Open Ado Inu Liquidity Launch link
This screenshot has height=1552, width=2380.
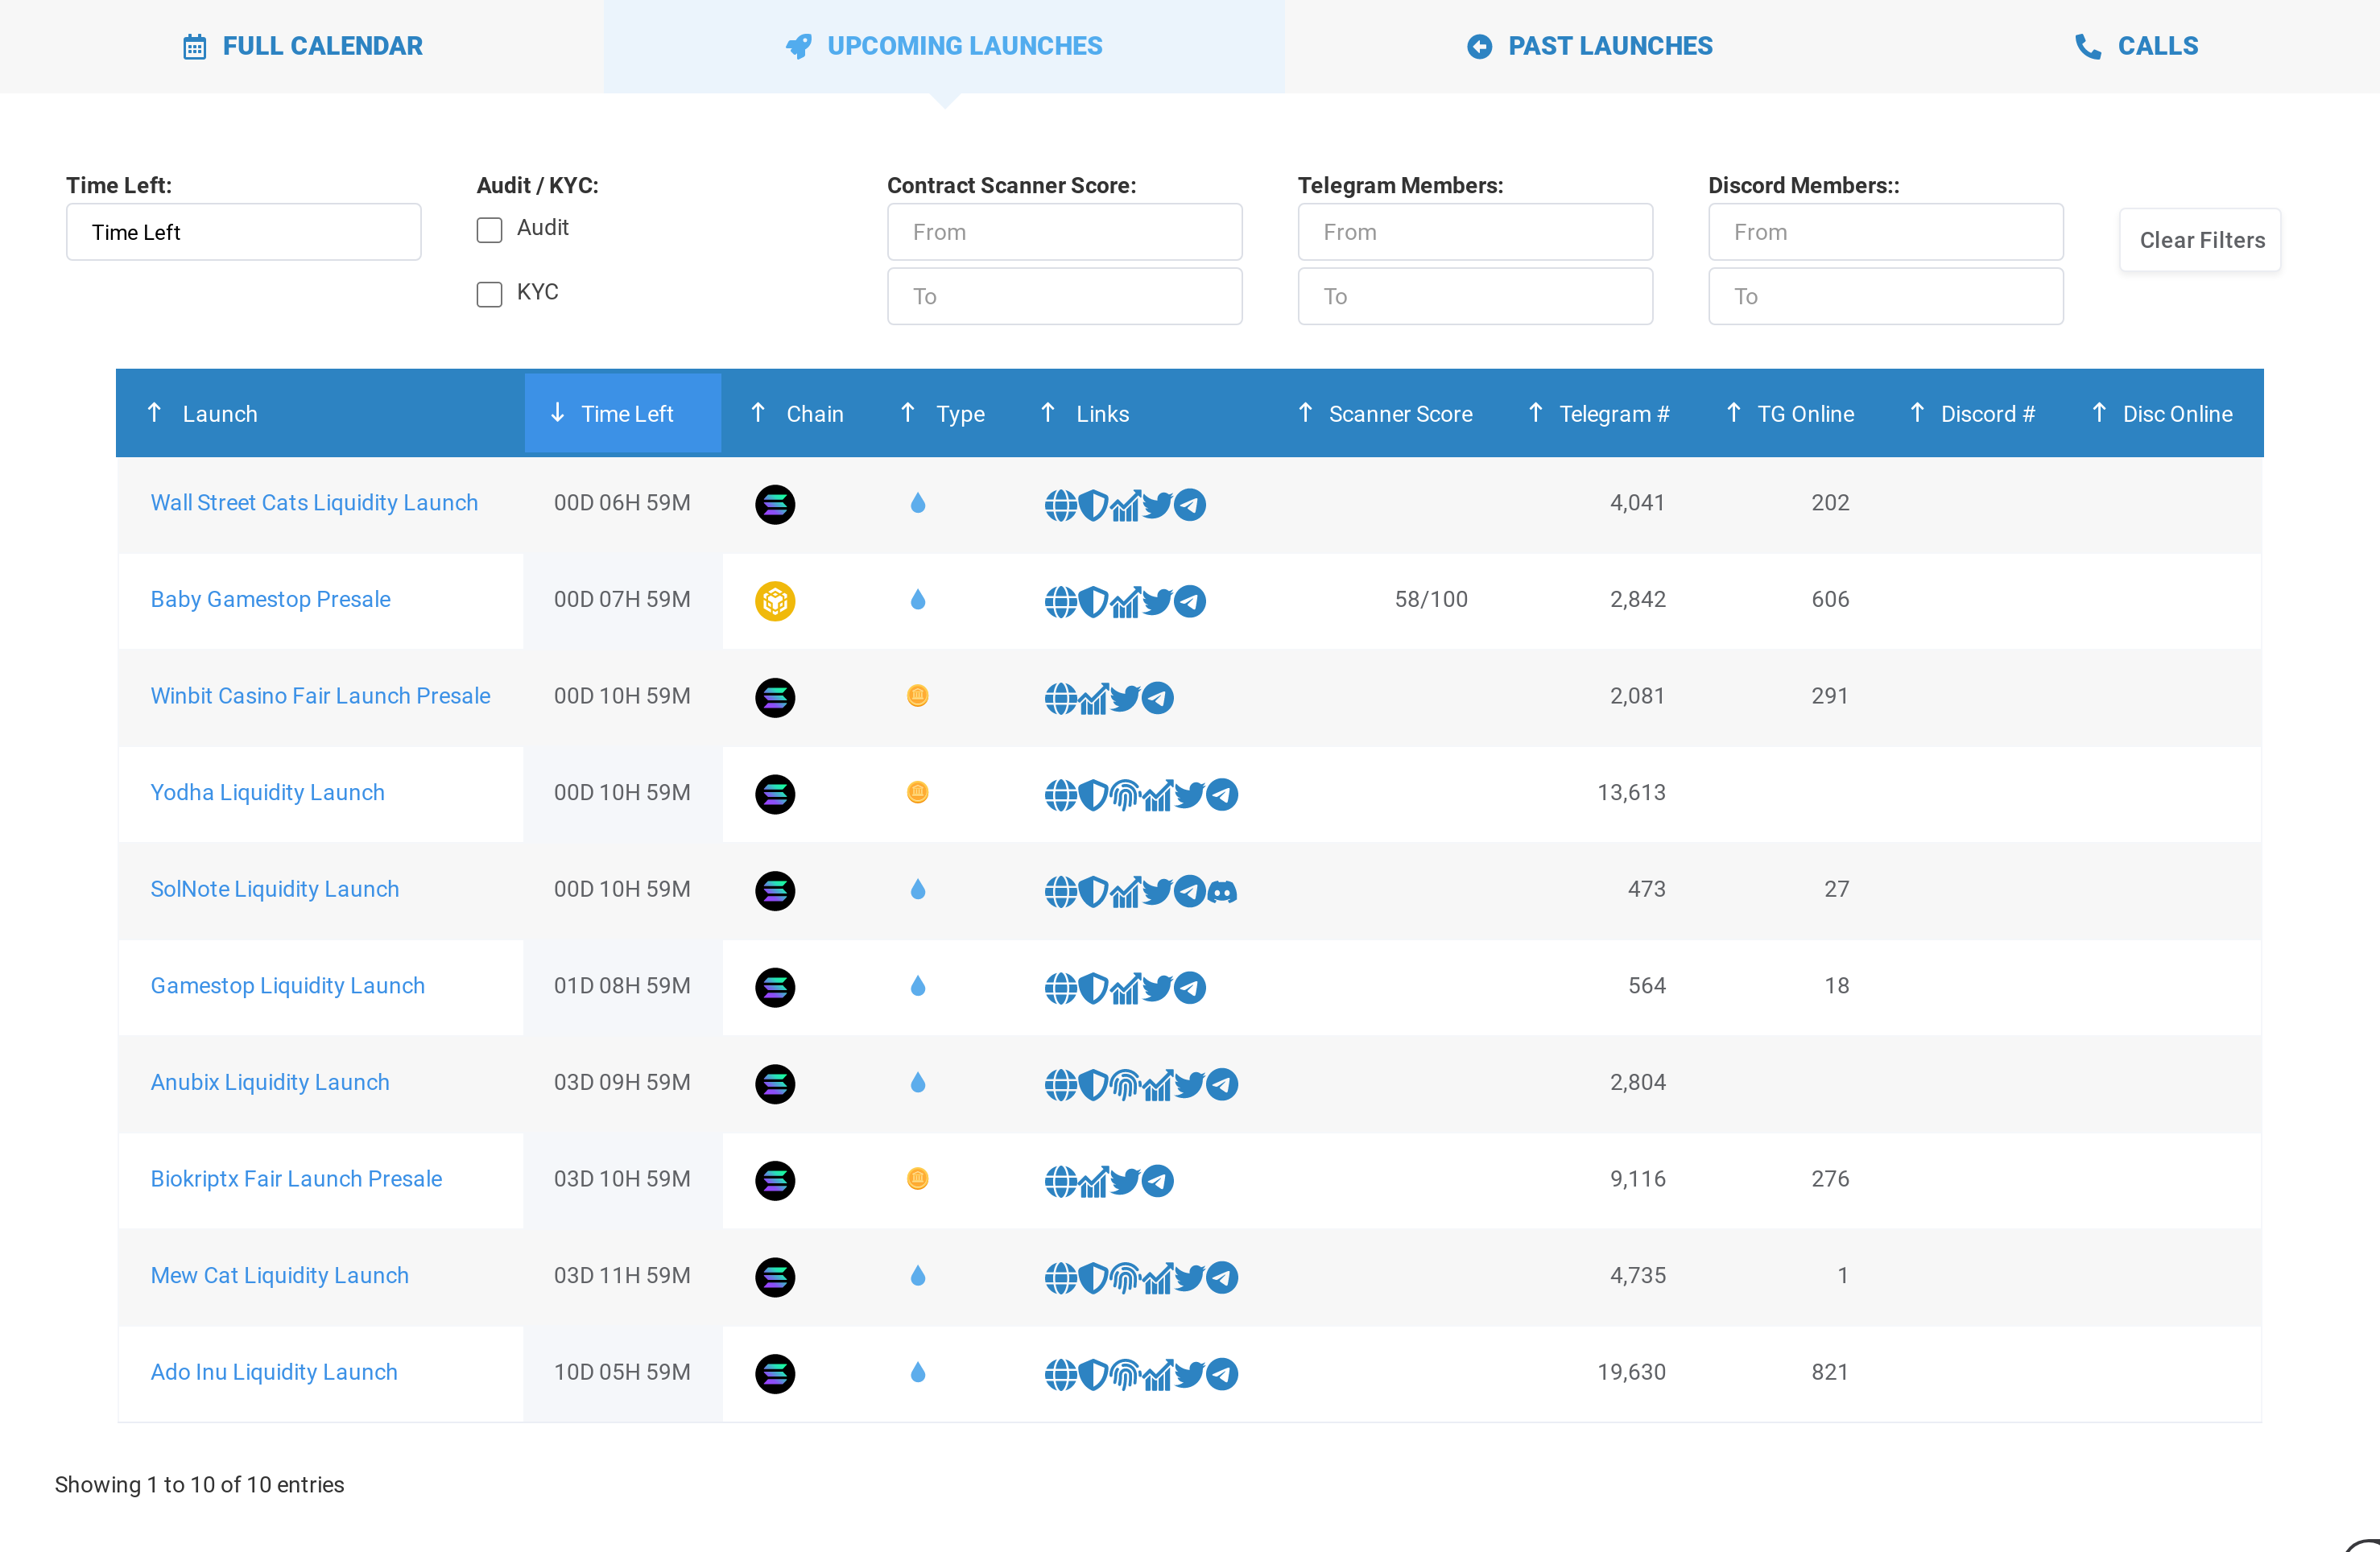(274, 1372)
